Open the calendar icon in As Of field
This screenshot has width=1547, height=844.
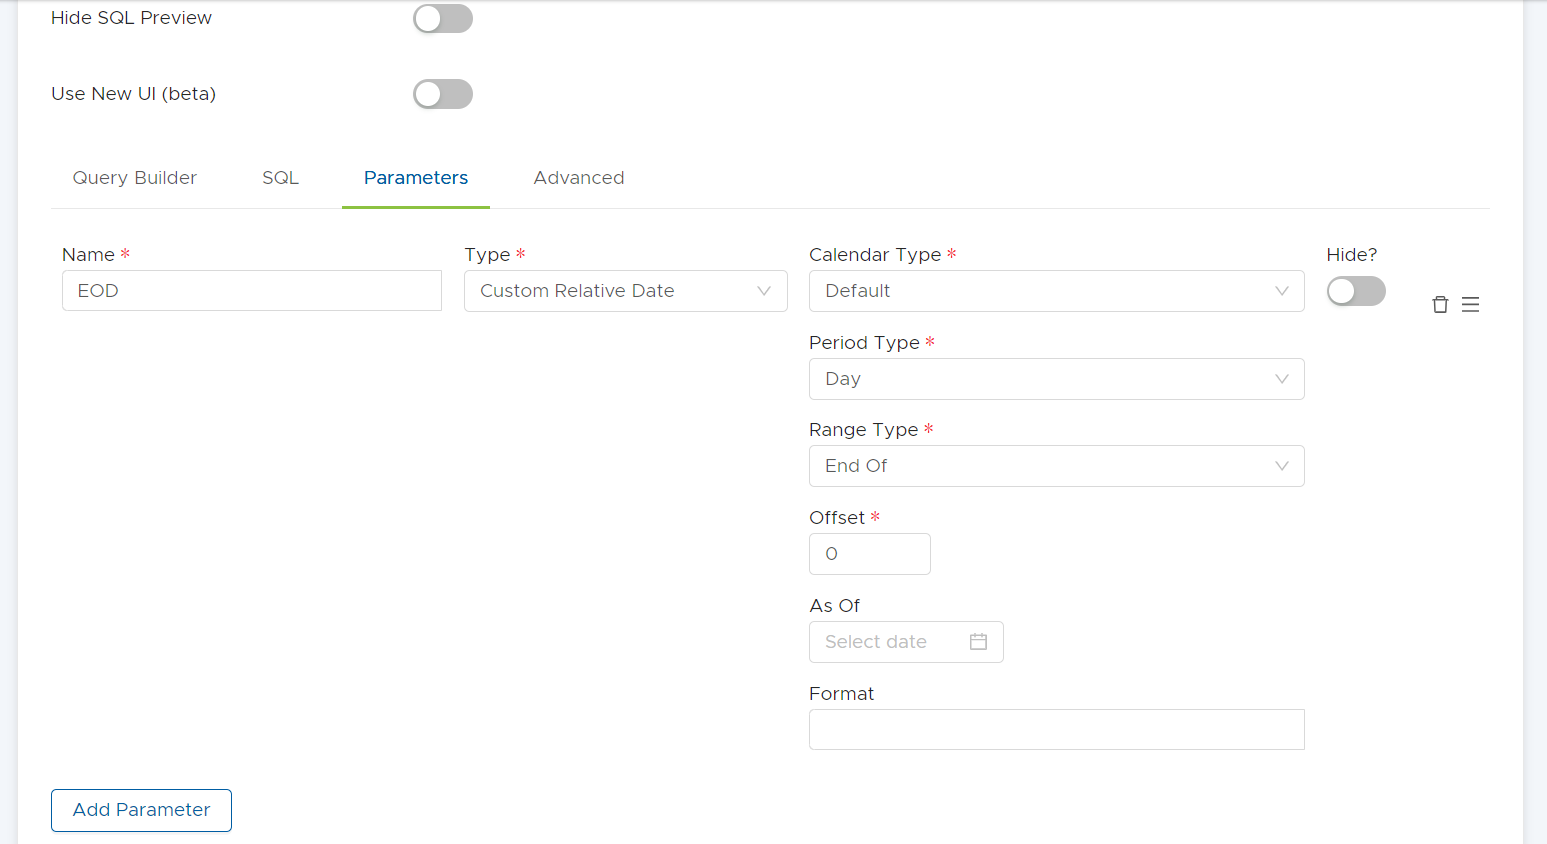click(x=978, y=641)
